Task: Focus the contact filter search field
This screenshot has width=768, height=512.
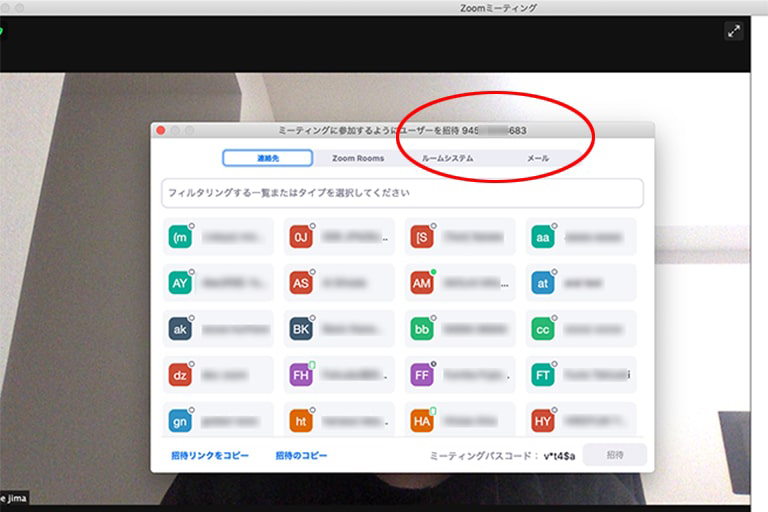Action: (403, 193)
